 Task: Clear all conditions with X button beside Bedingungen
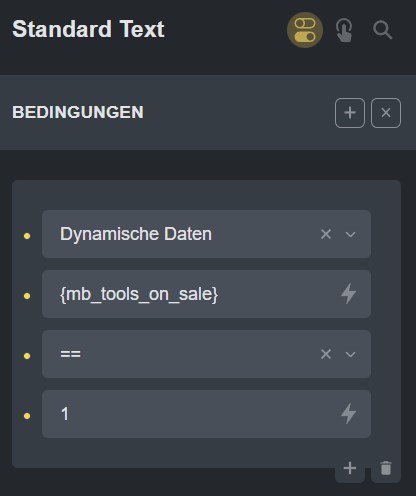[386, 113]
